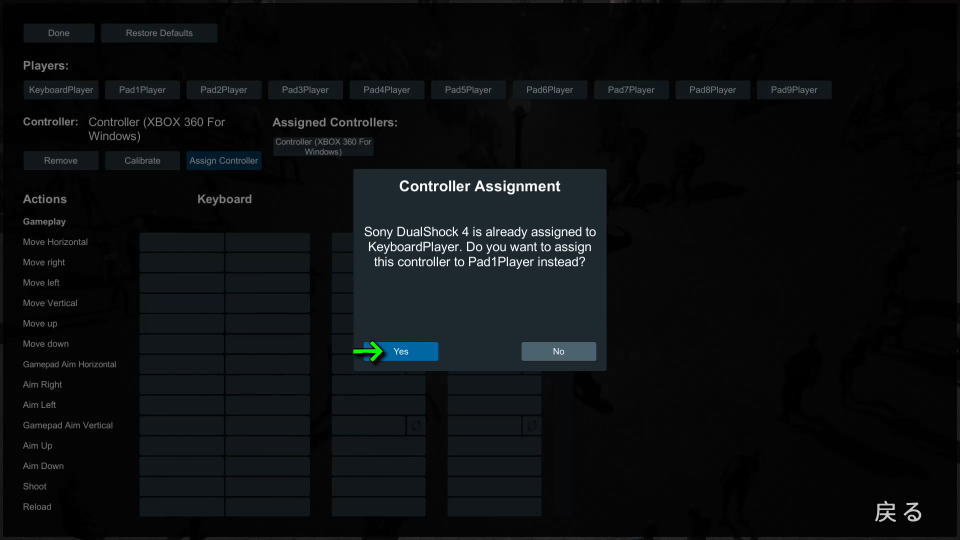Click second keyboard binding for Reload
Image resolution: width=960 pixels, height=540 pixels.
(x=267, y=507)
